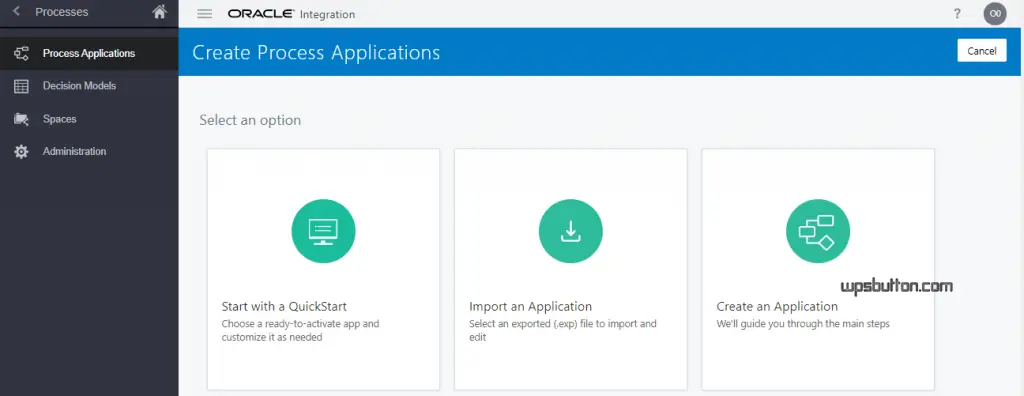Screen dimensions: 1024x396
Task: Click 'Choose a ready-to-activate app' description
Action: coord(300,331)
